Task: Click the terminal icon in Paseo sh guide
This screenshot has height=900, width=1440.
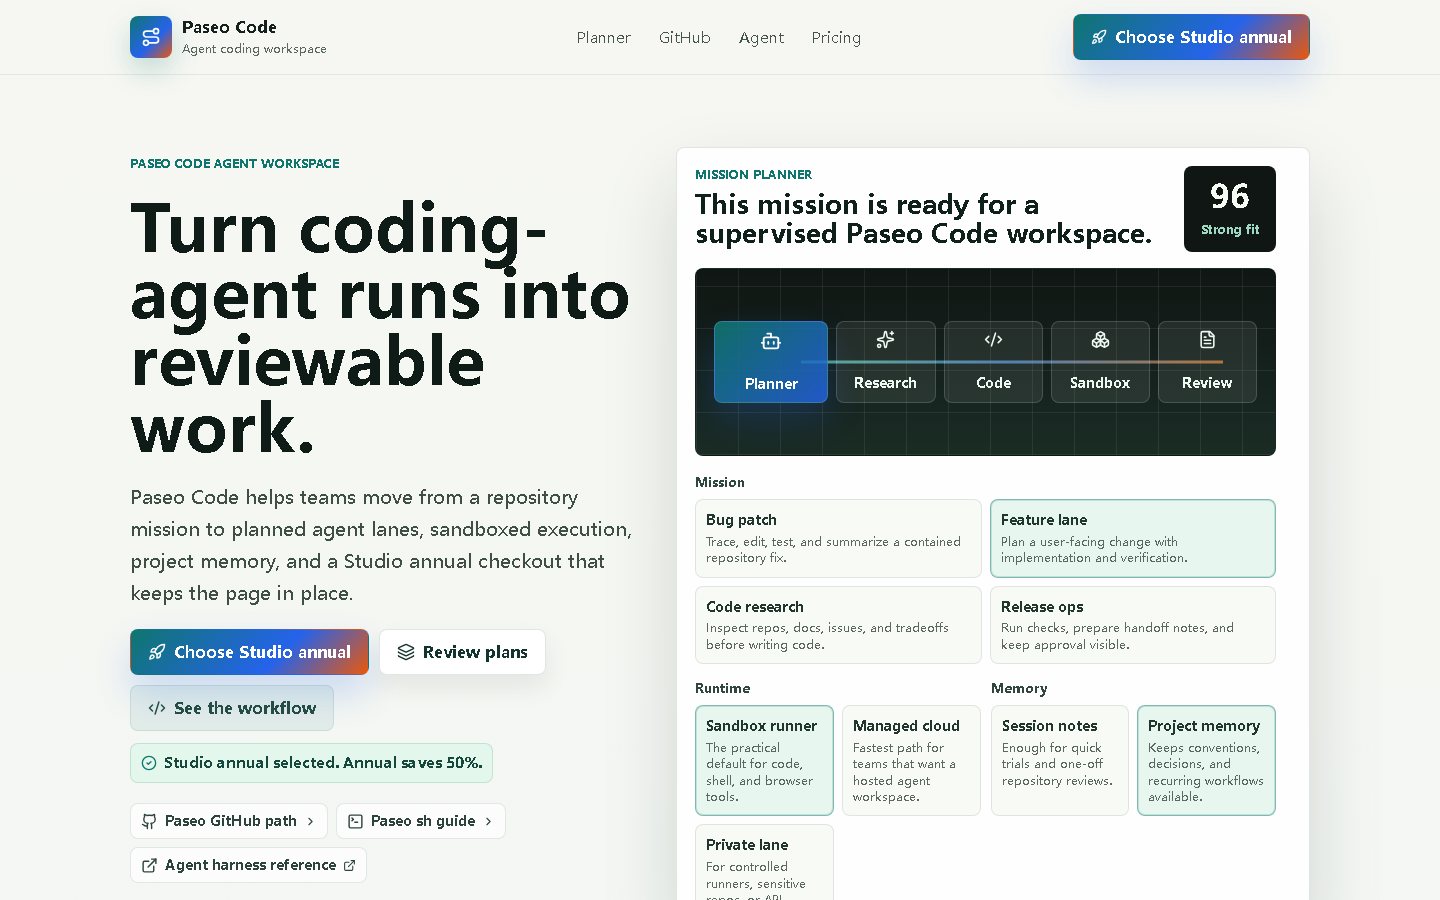Action: (355, 821)
